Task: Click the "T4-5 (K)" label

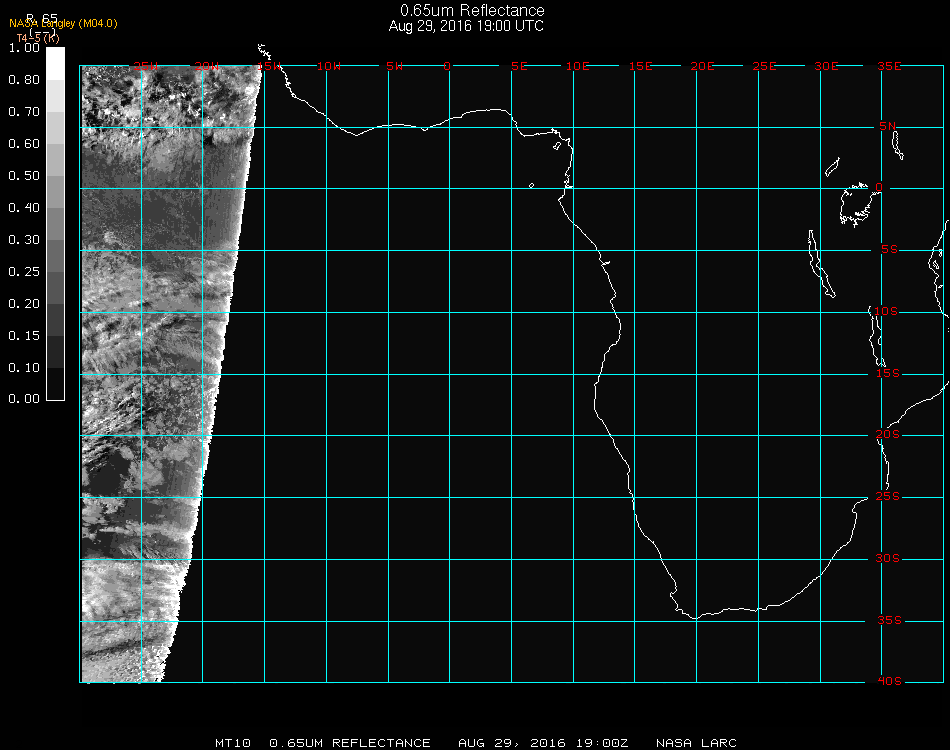Action: click(x=38, y=38)
